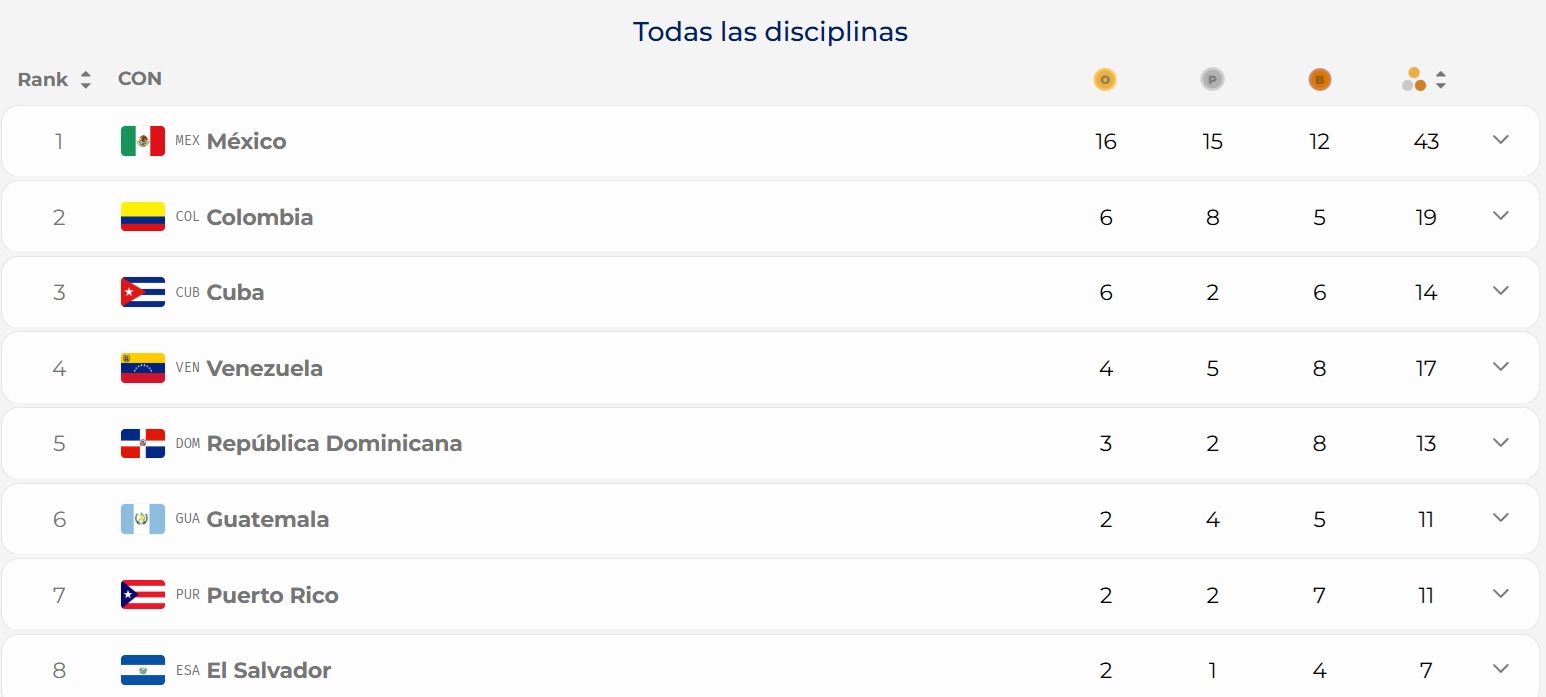Click the Venezuela flag icon
This screenshot has height=697, width=1546.
tap(143, 368)
